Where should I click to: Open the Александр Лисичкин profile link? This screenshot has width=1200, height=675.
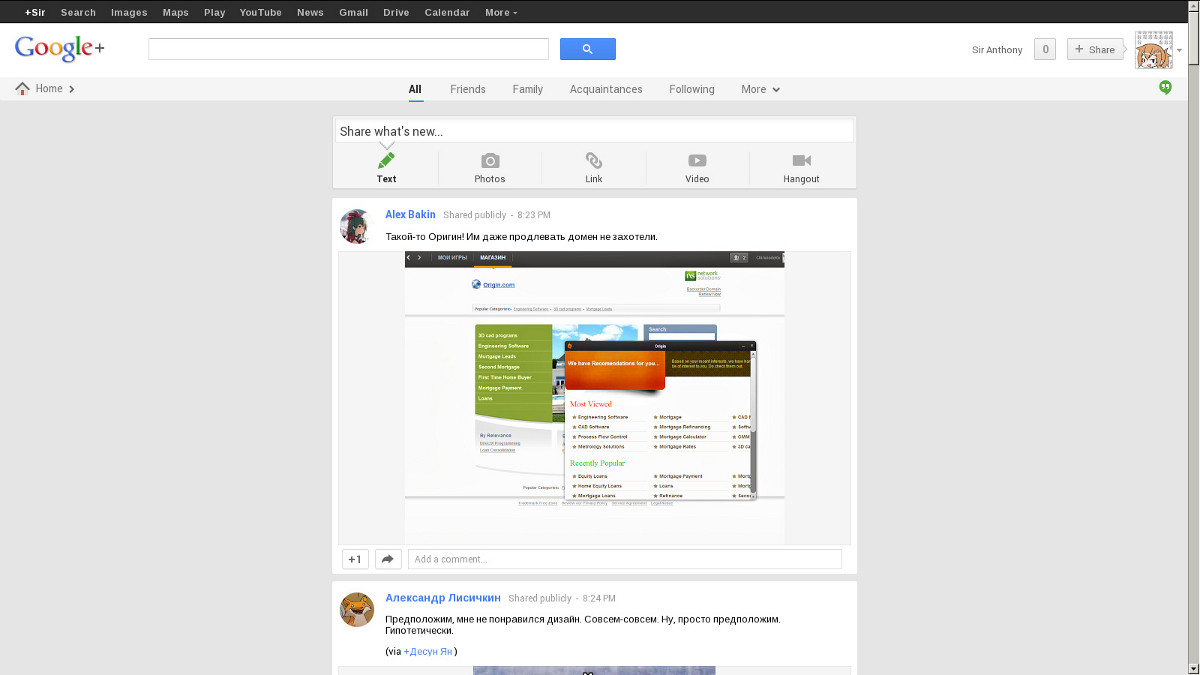443,598
